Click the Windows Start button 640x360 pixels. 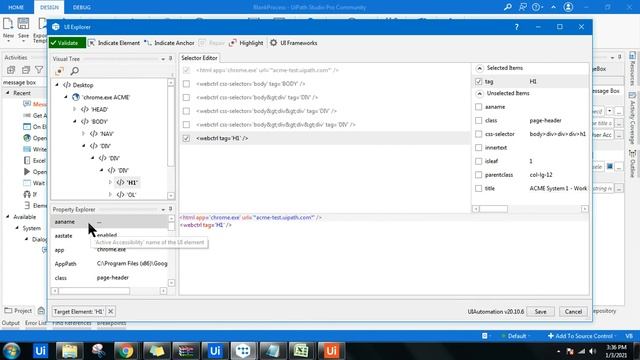click(11, 351)
